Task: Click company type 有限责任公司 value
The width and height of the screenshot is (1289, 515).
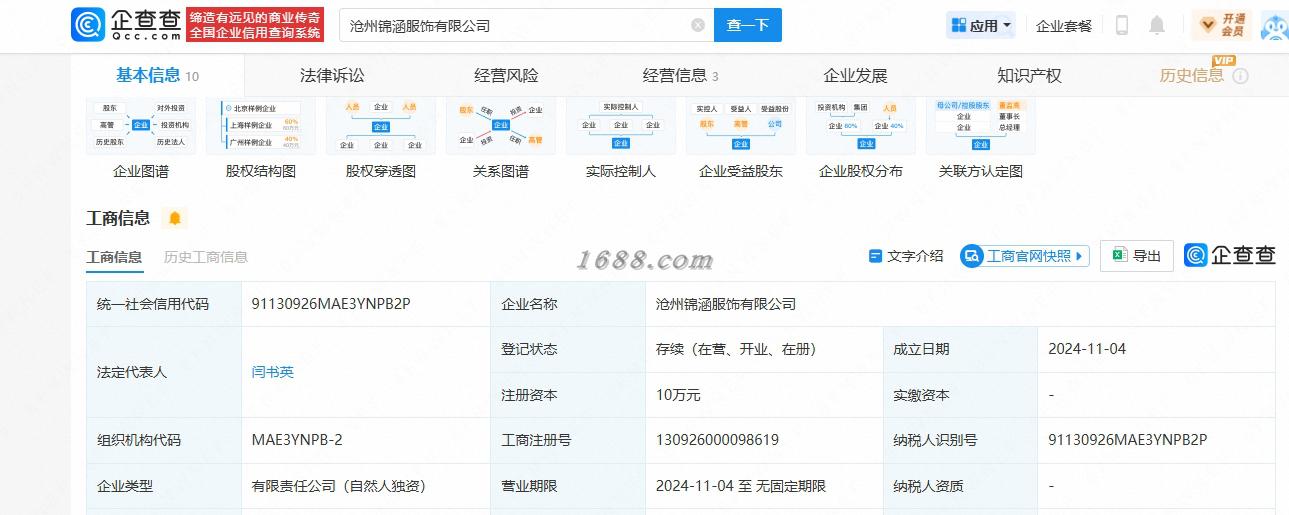Action: [339, 486]
